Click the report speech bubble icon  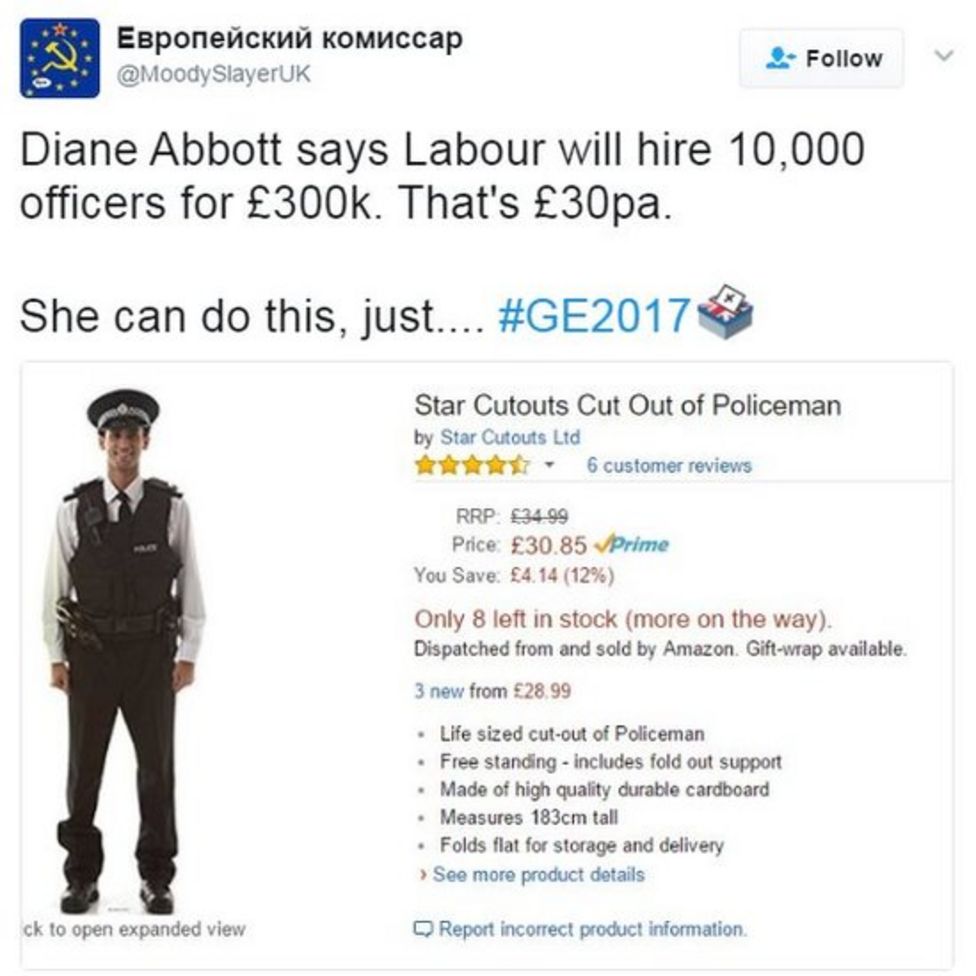click(423, 929)
